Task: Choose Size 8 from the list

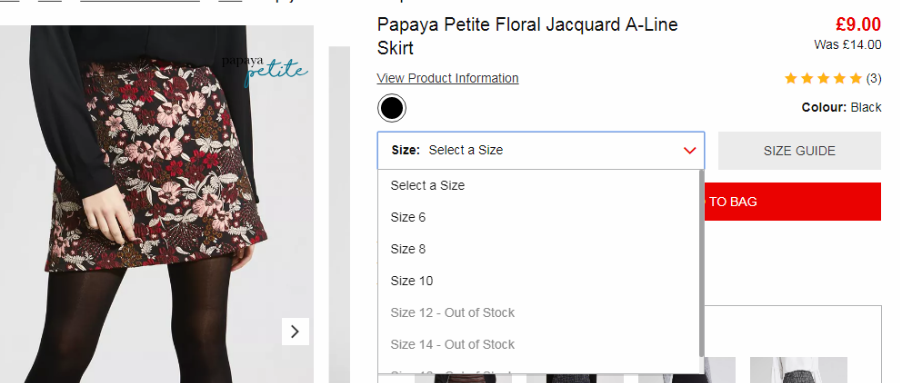Action: [x=538, y=249]
